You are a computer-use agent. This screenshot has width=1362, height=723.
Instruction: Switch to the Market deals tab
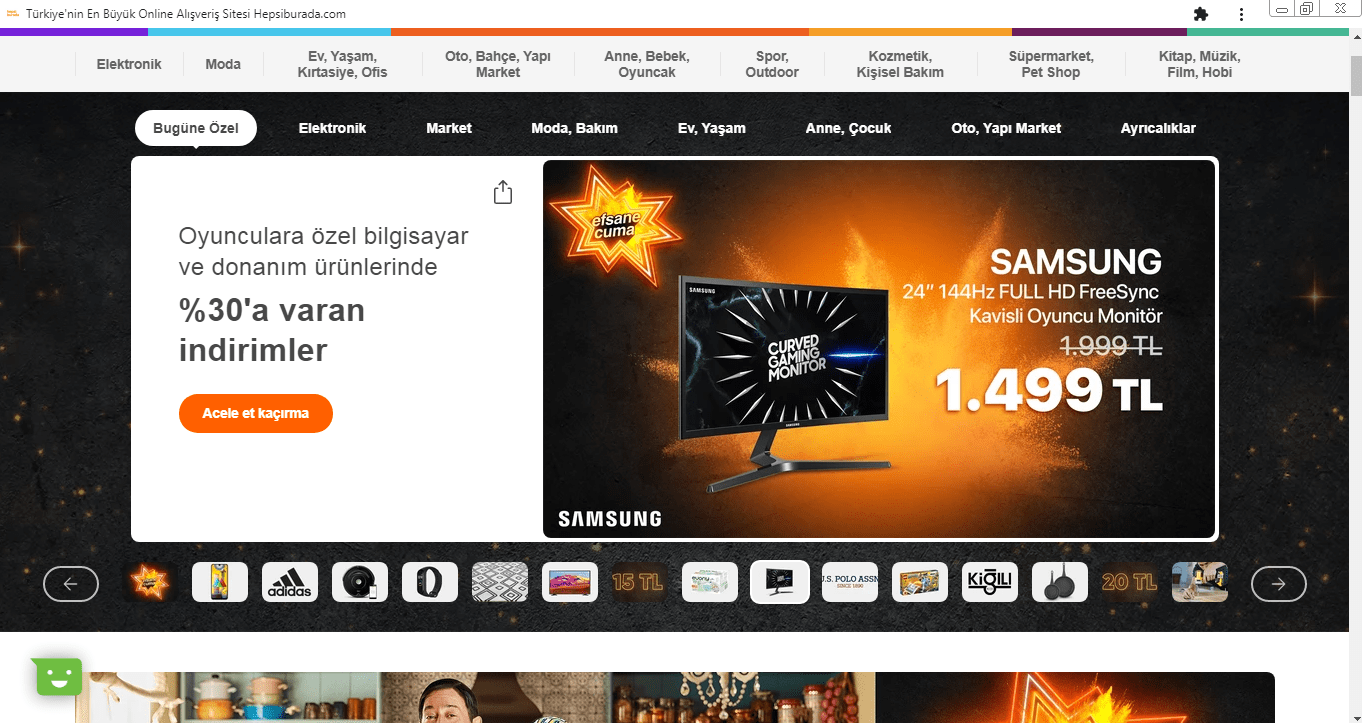(x=449, y=128)
